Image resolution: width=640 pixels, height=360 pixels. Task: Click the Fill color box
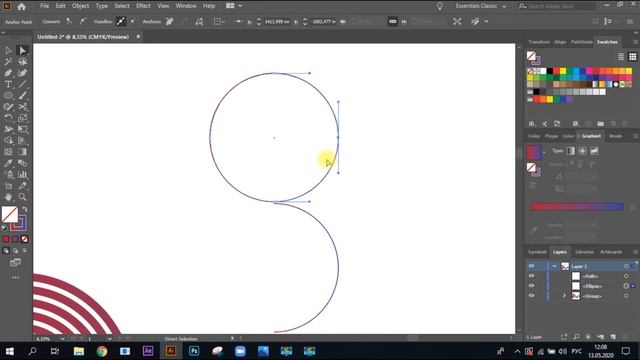10,214
